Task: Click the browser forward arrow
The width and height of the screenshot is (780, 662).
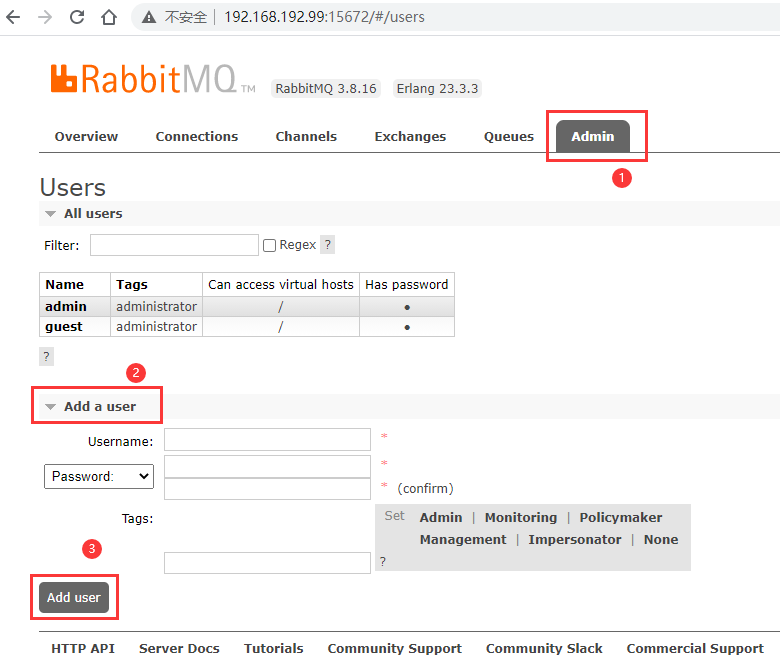Action: click(45, 17)
